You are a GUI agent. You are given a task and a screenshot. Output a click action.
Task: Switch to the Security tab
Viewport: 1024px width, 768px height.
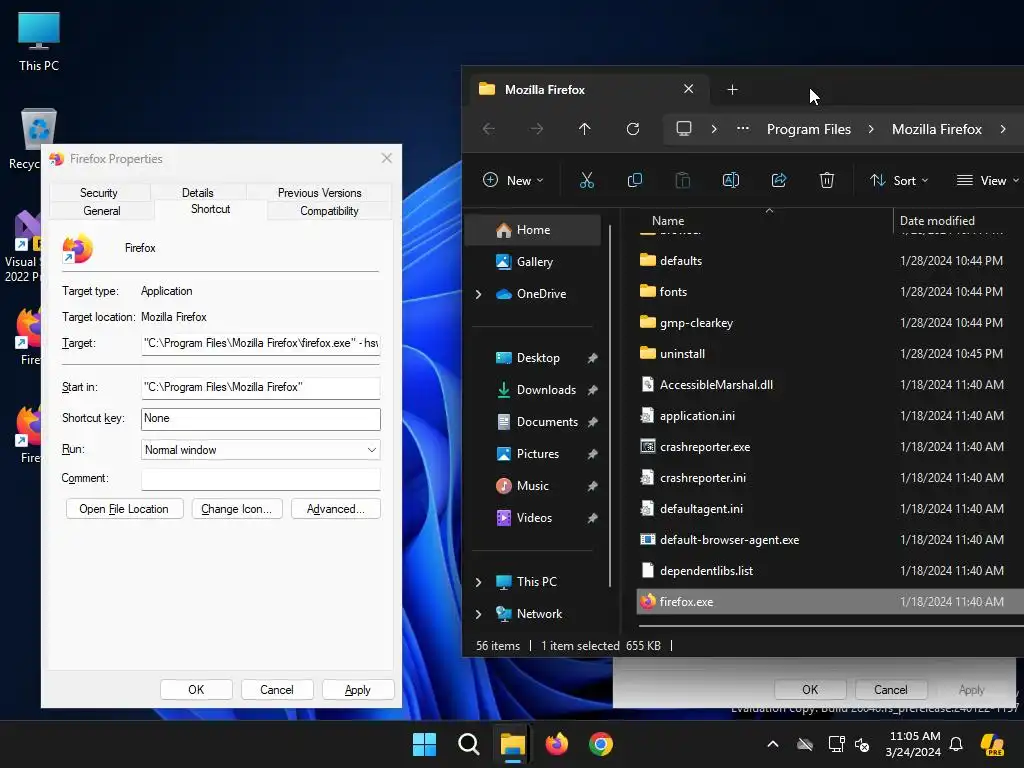point(99,193)
